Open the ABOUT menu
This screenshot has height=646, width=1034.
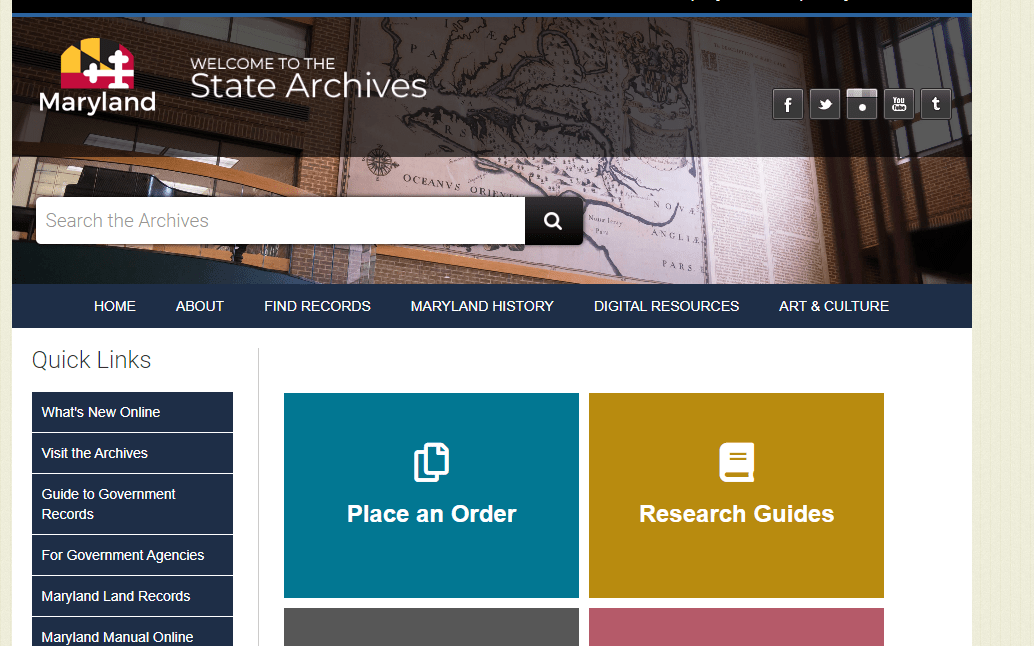[200, 306]
